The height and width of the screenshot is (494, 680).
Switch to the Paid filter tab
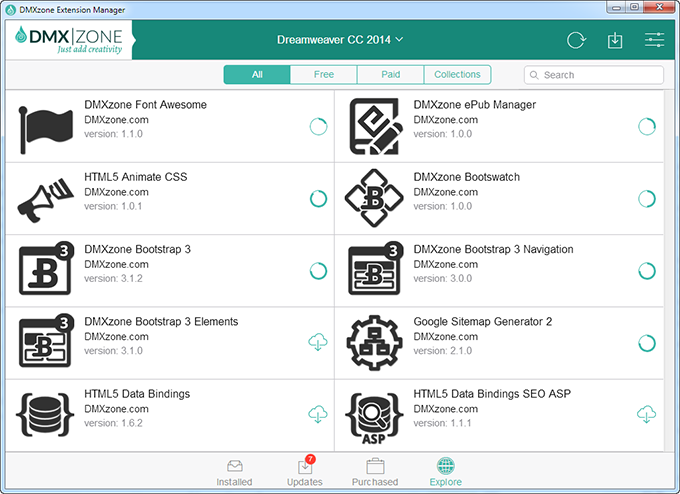point(390,75)
